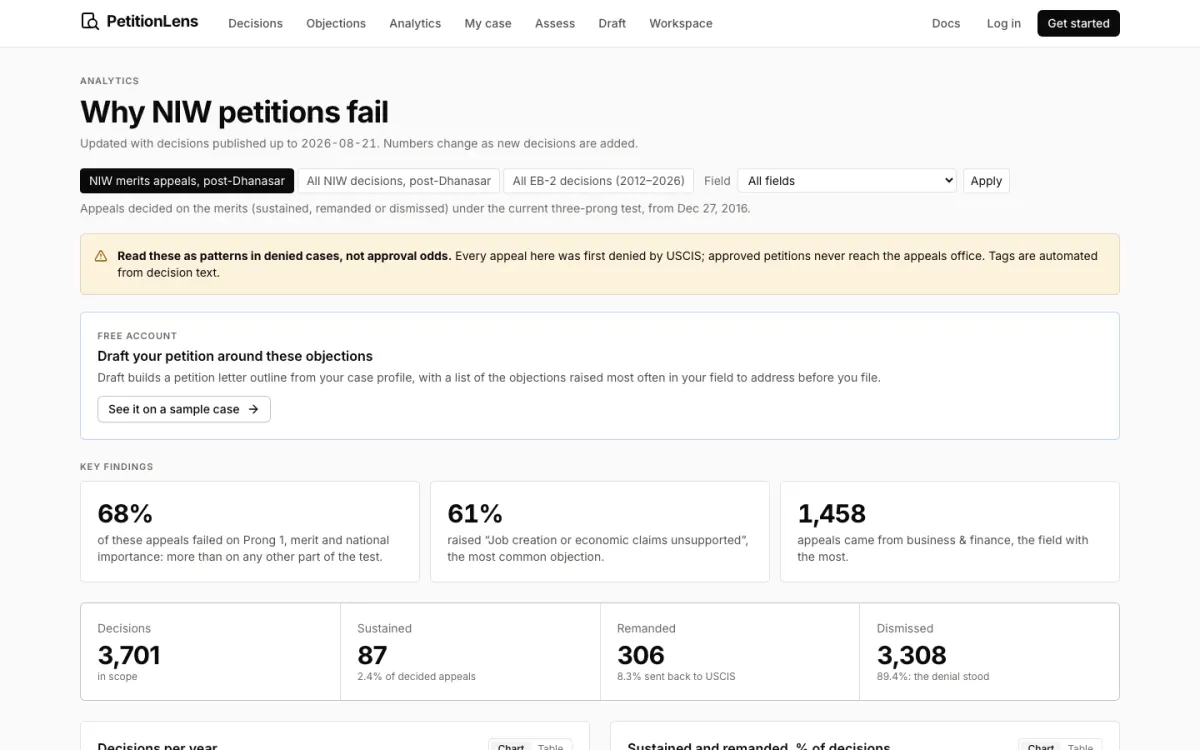The image size is (1200, 750).
Task: Click the PetitionLens magnifier logo icon
Action: [90, 22]
